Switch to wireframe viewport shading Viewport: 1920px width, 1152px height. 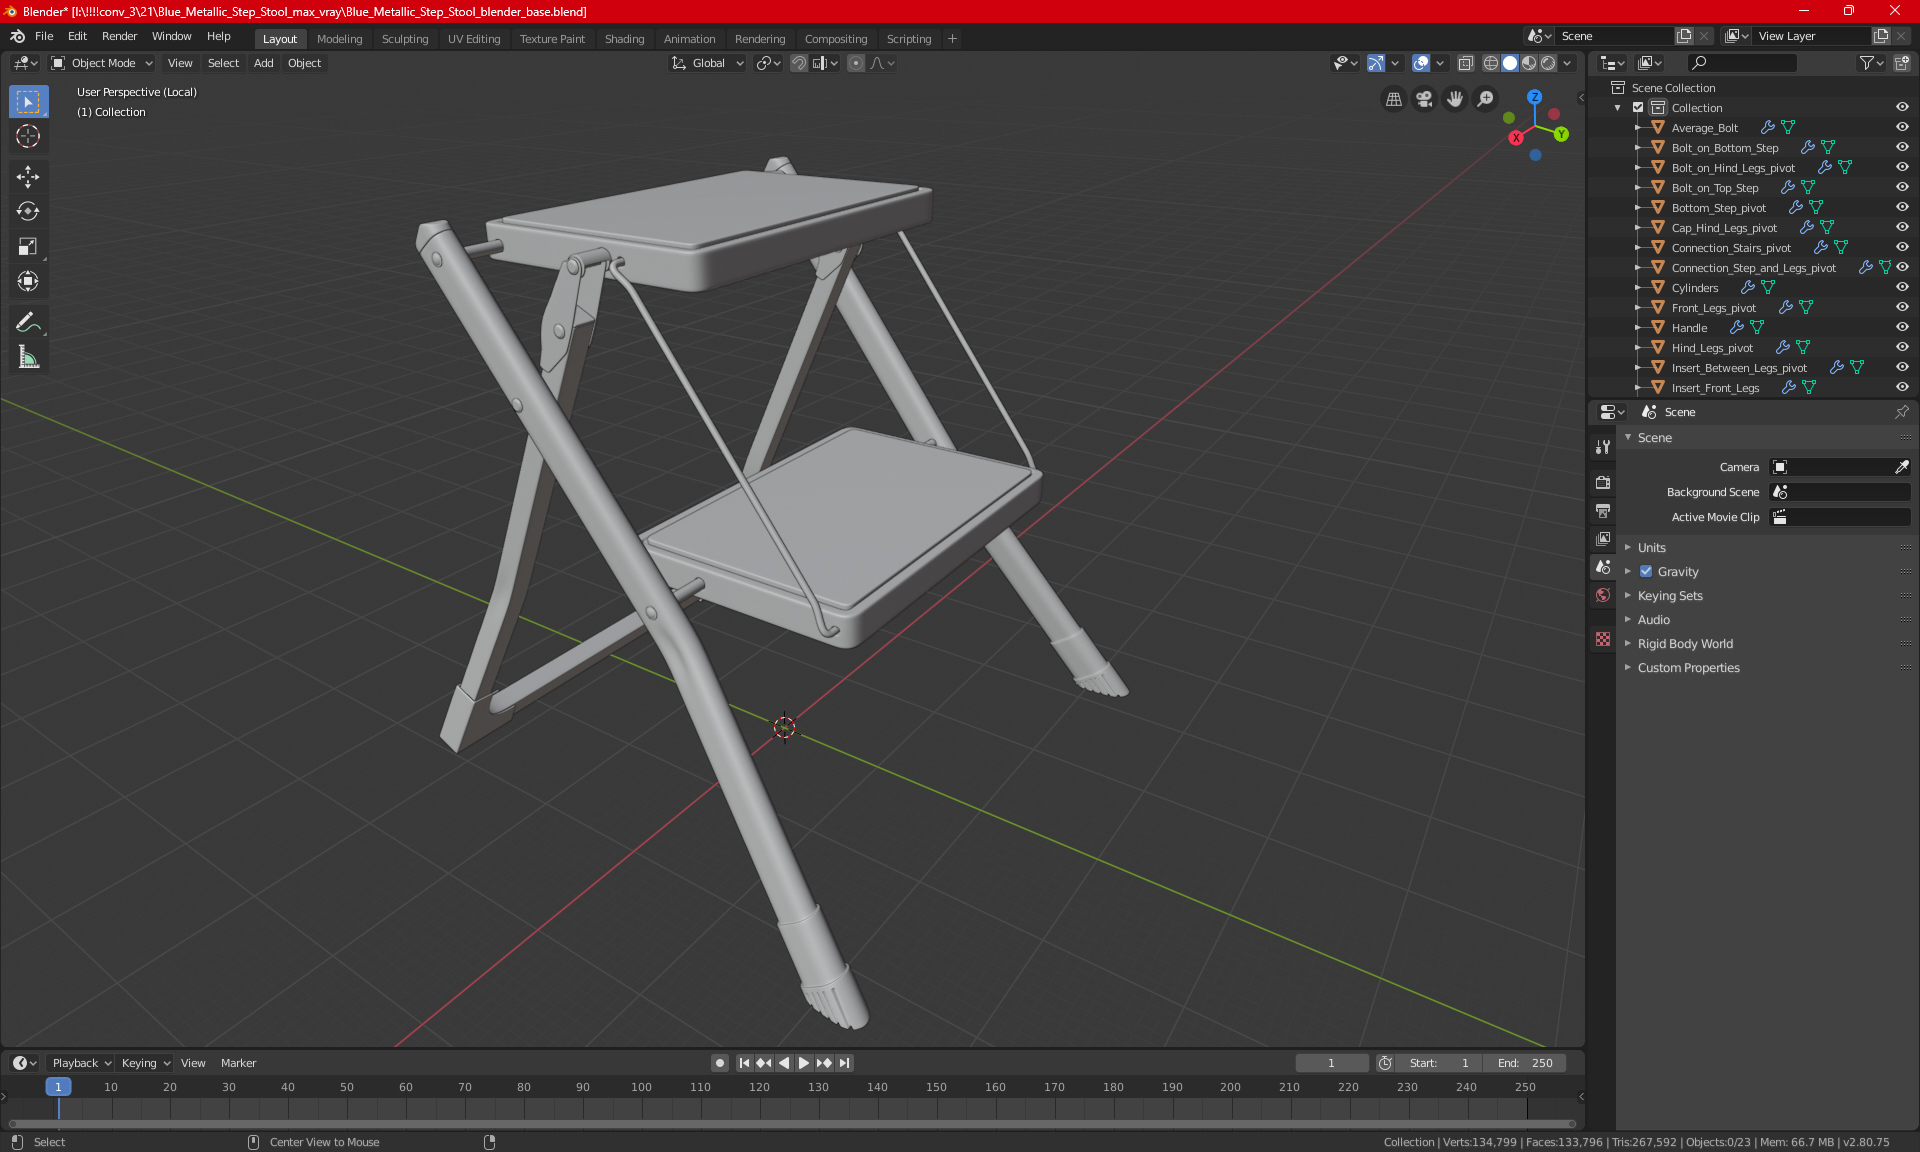[1491, 63]
